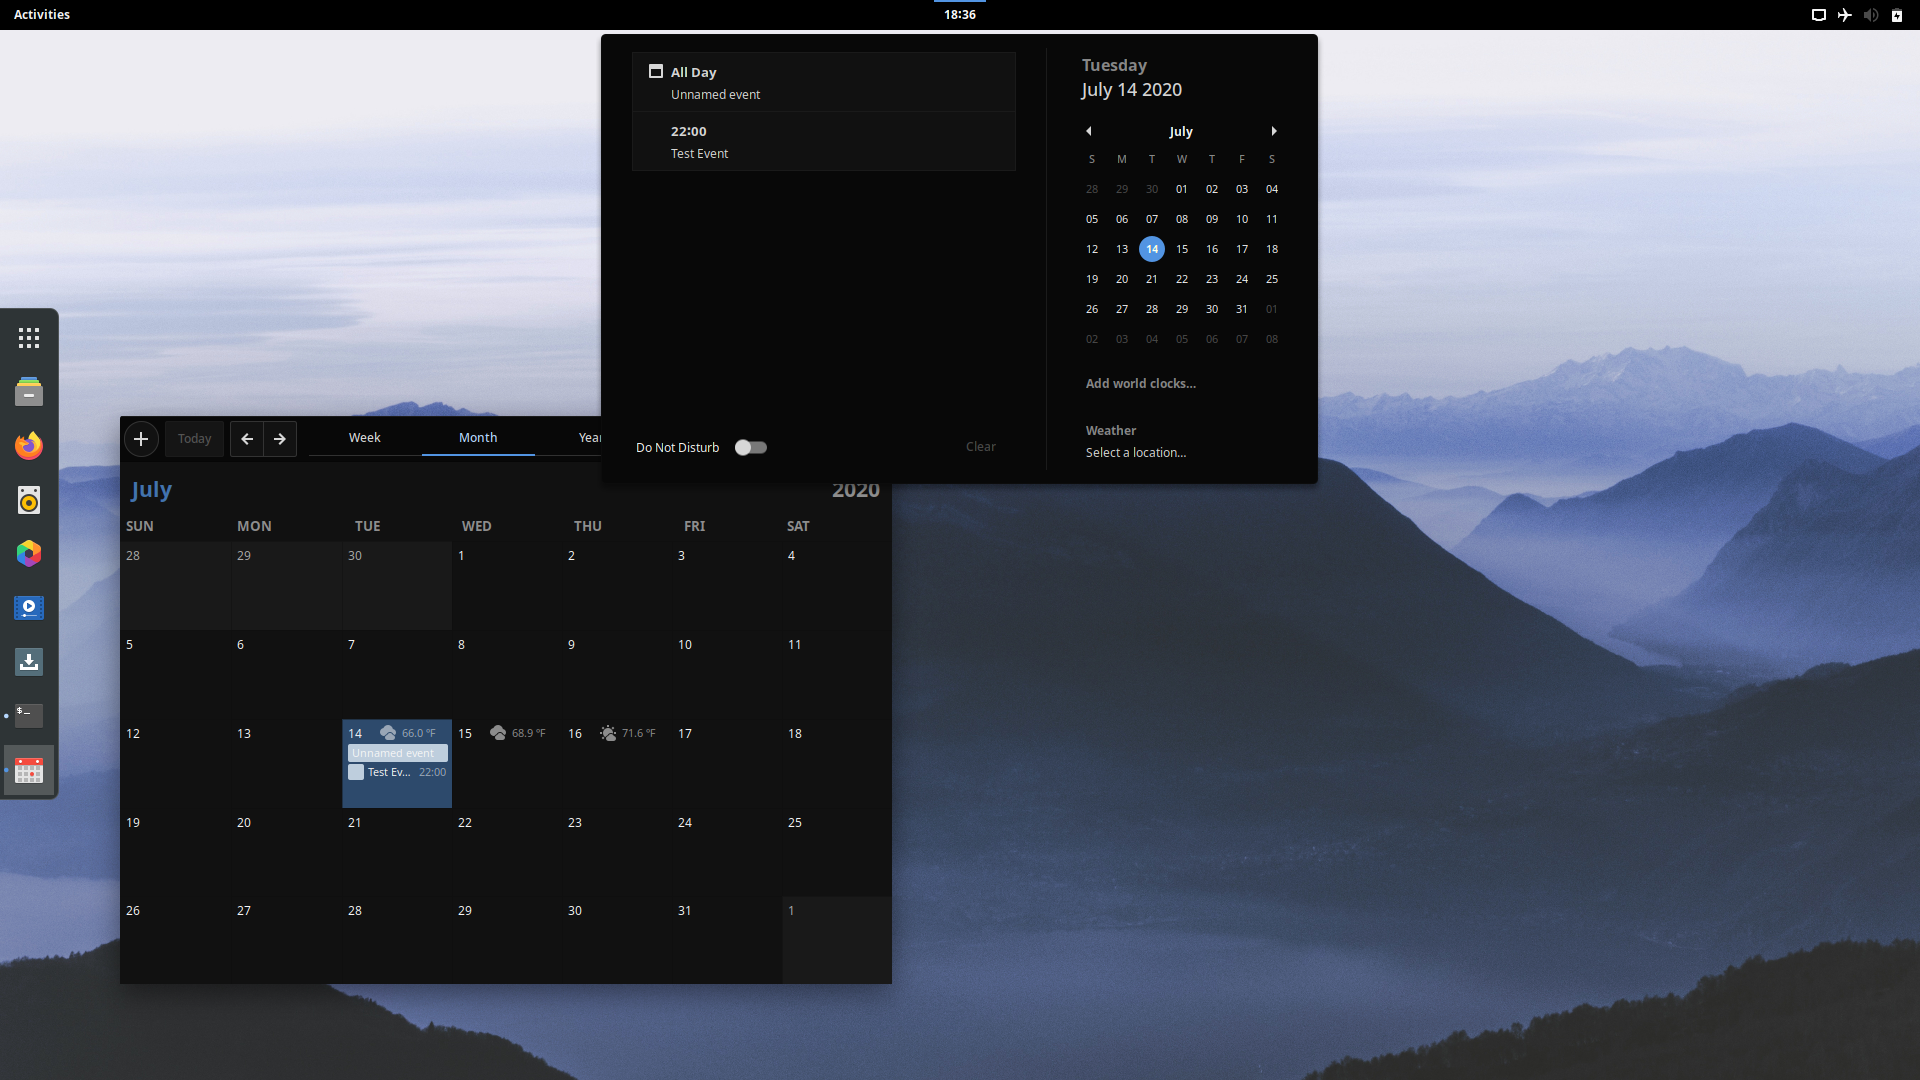This screenshot has width=1920, height=1080.
Task: Select July 27 cell in month grid
Action: click(287, 940)
